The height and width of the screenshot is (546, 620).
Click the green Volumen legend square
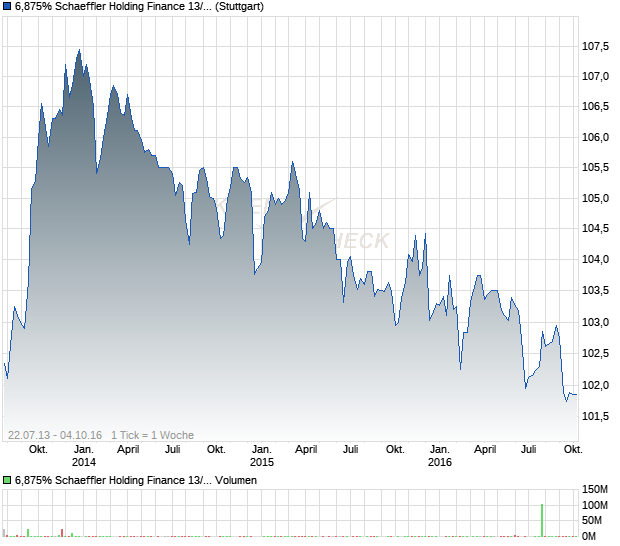tap(7, 480)
